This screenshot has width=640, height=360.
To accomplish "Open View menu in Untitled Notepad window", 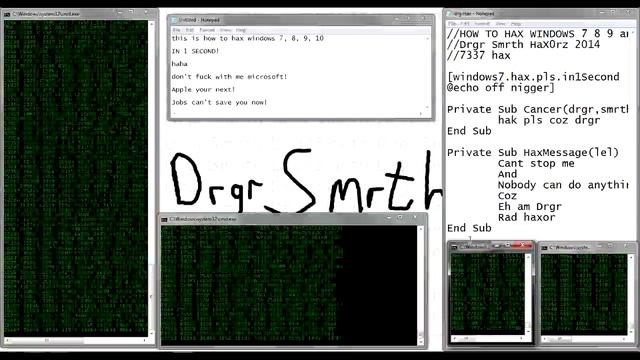I will (225, 30).
